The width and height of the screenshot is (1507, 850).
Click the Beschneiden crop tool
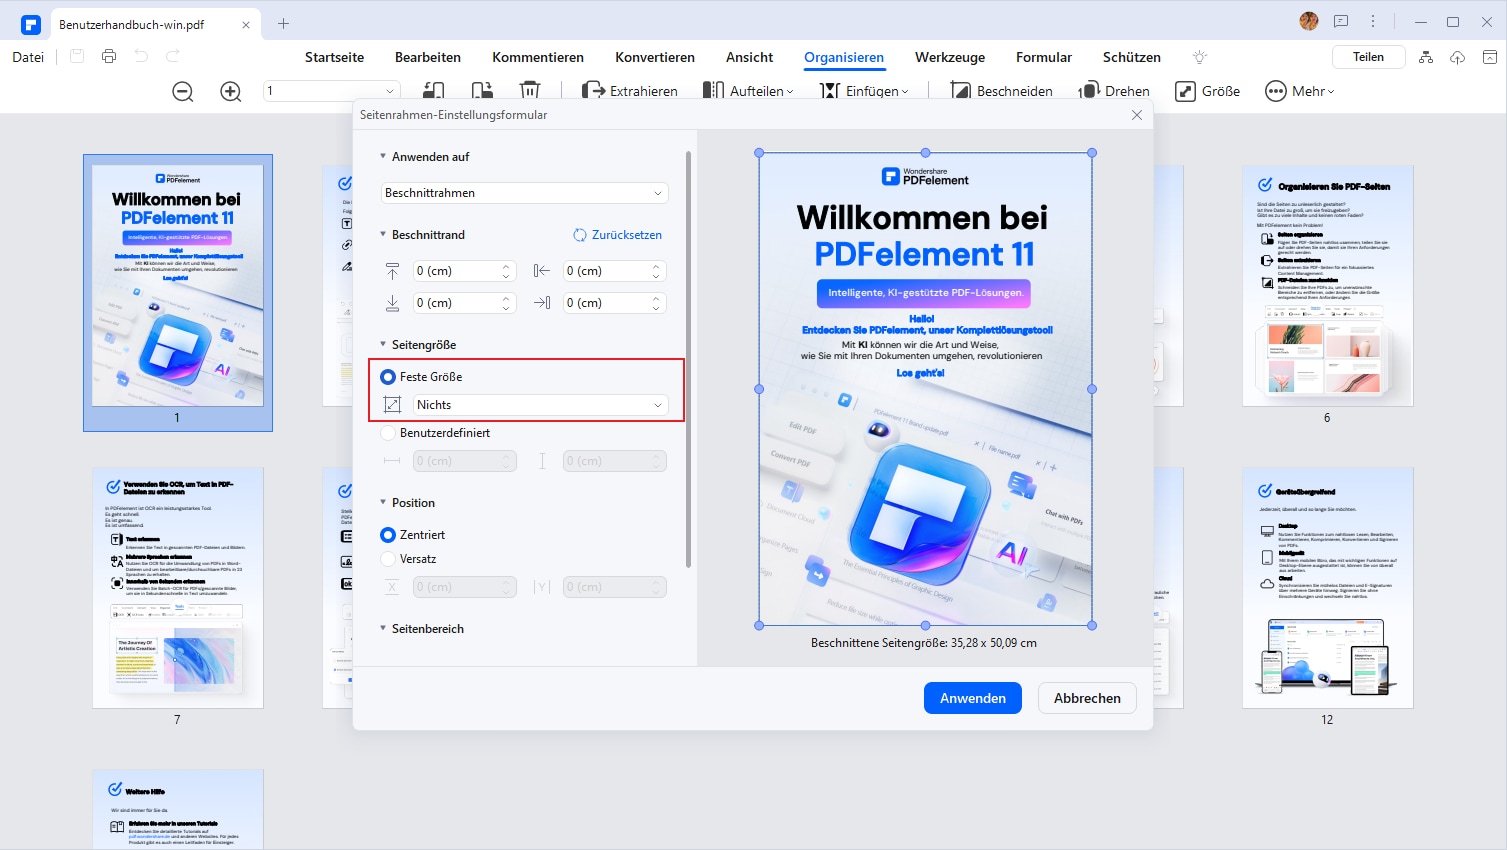(x=1001, y=91)
